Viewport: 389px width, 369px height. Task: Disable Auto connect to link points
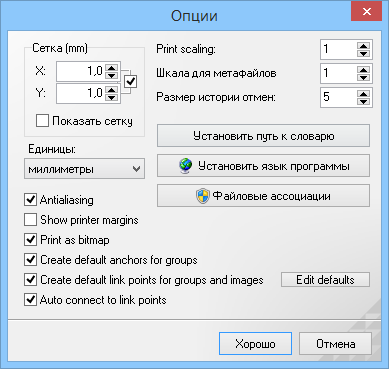pos(31,300)
